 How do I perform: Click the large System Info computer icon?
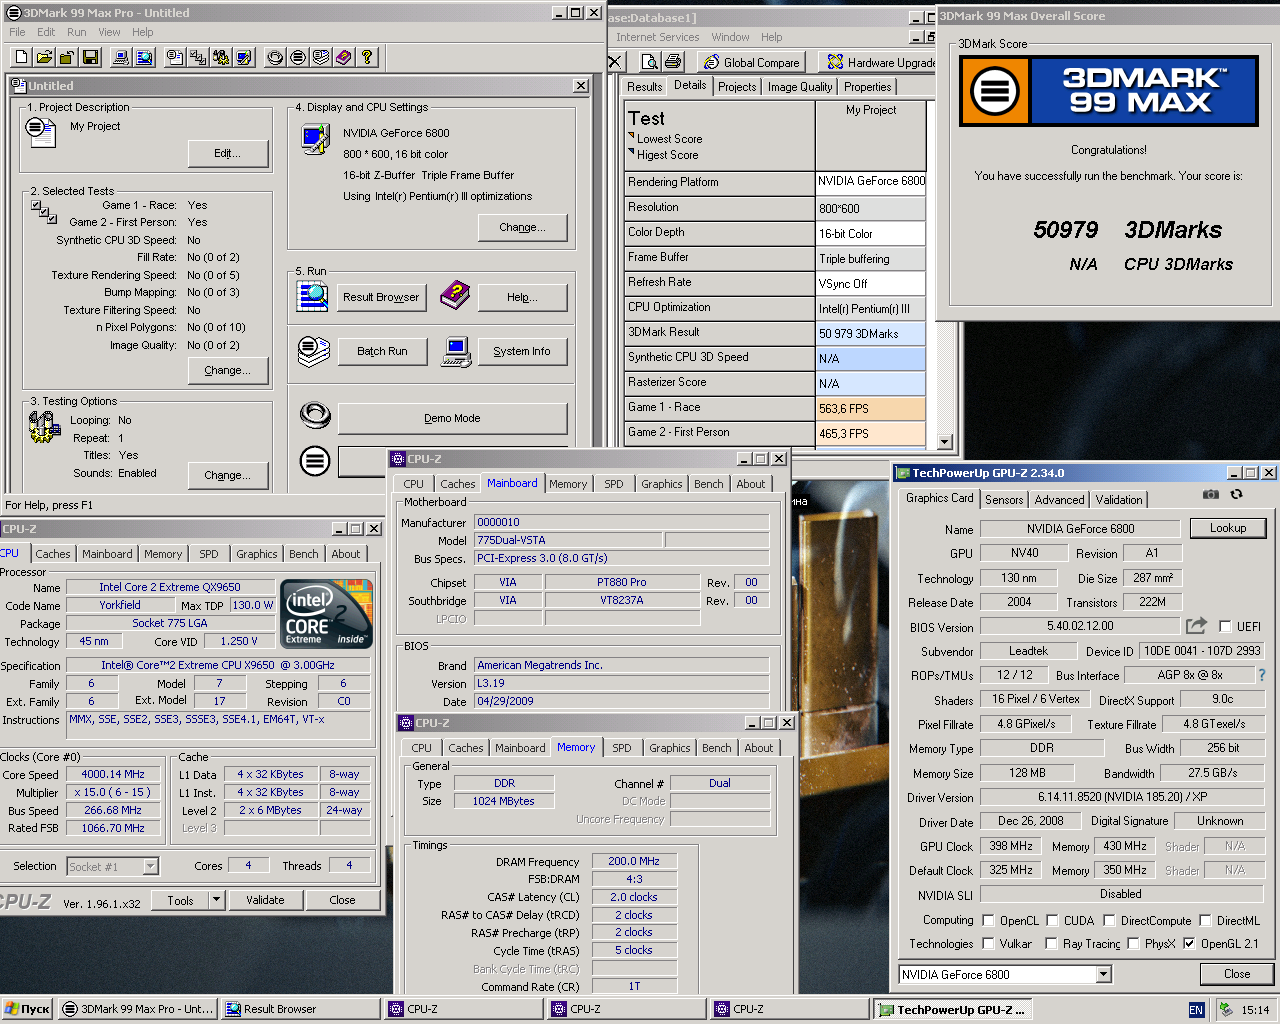(456, 351)
